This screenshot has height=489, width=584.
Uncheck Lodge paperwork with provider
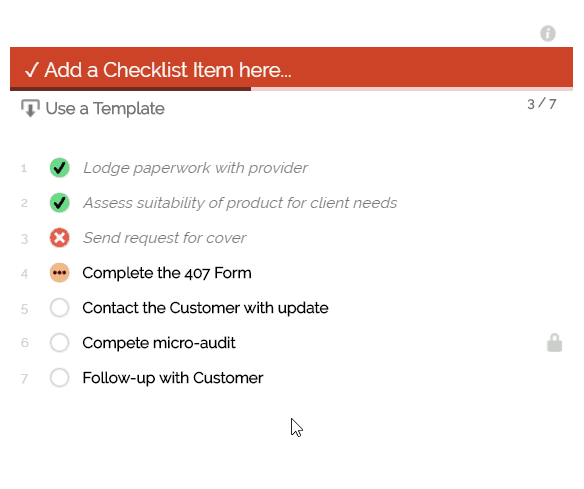point(60,168)
